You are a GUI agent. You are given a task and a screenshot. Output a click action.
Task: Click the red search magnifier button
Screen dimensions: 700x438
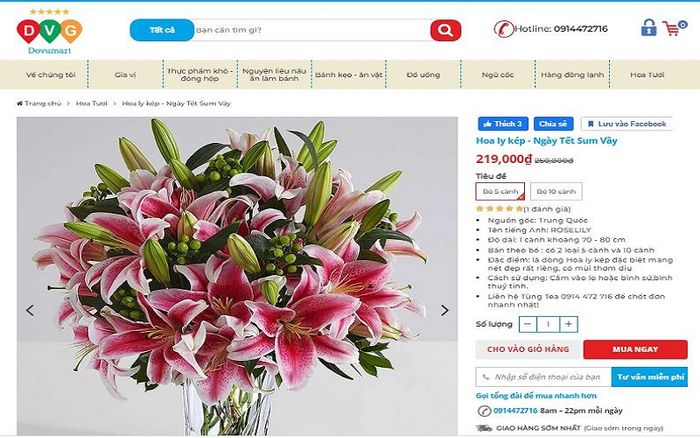coord(445,30)
